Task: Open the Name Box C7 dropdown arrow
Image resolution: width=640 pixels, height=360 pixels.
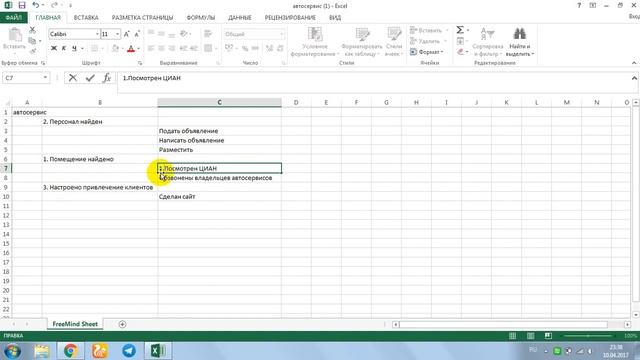Action: 45,78
